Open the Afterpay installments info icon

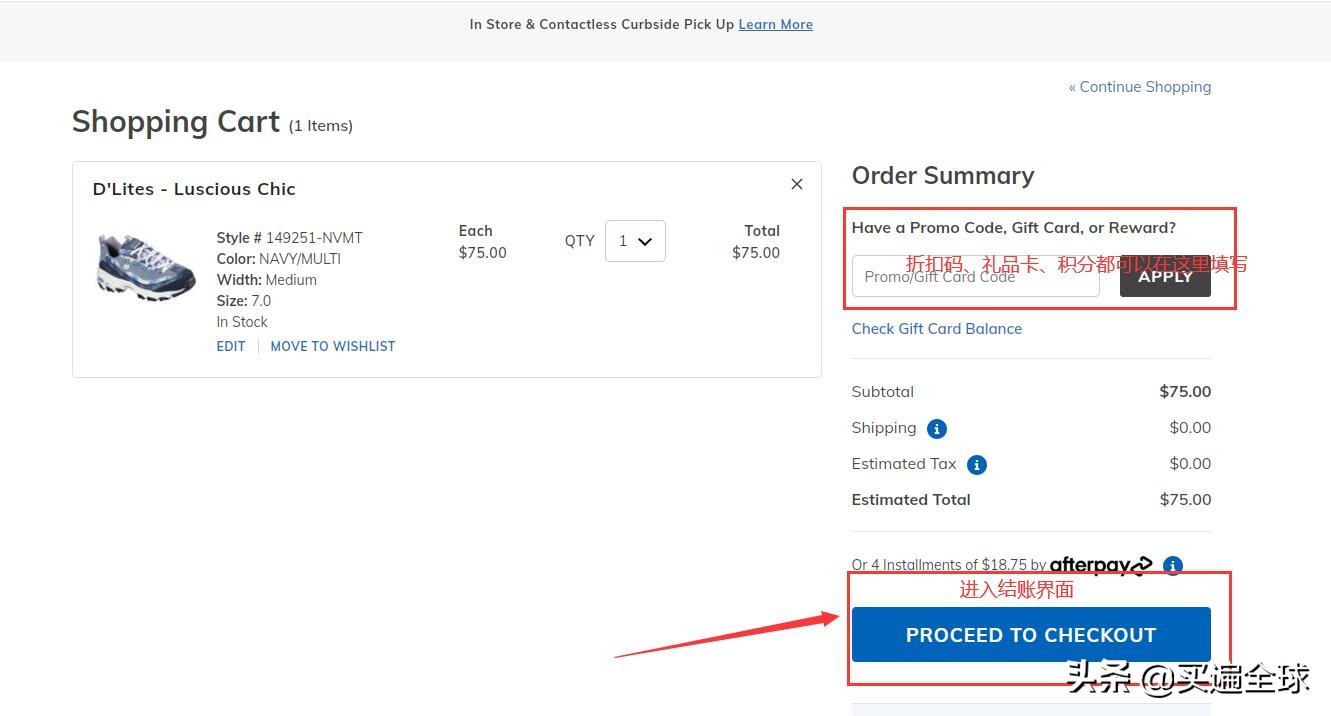[1173, 566]
